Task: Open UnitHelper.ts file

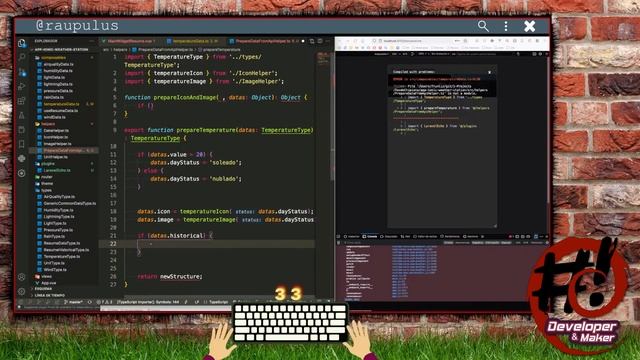Action: click(56, 157)
